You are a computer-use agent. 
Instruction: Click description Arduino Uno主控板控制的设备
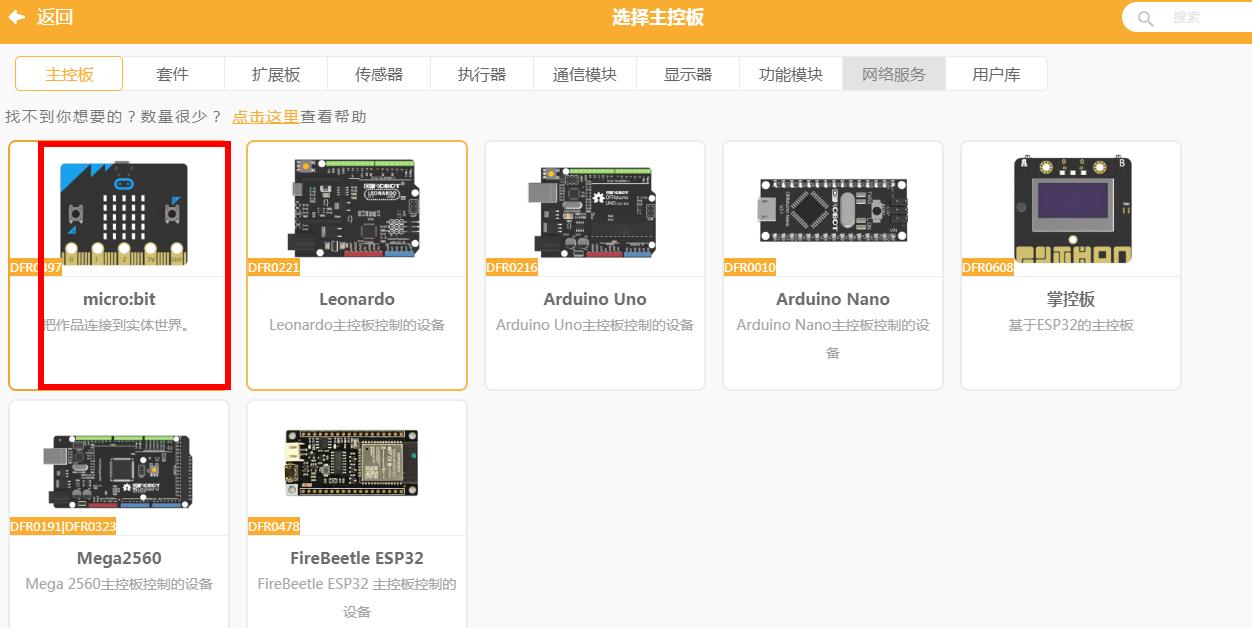[595, 325]
